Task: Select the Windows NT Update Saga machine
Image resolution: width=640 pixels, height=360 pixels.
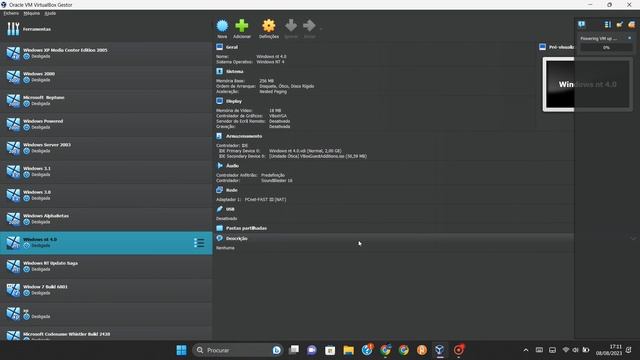Action: point(106,266)
